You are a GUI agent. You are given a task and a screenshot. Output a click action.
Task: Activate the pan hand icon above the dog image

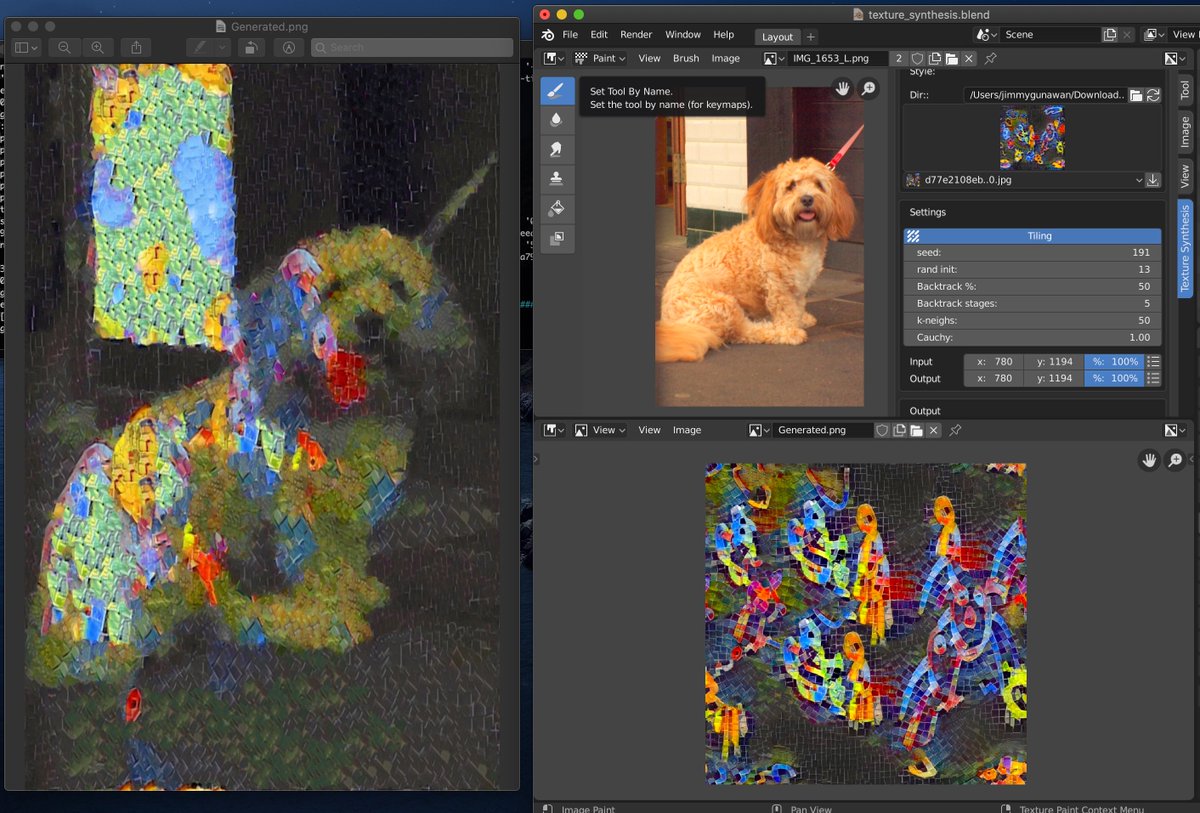[843, 88]
